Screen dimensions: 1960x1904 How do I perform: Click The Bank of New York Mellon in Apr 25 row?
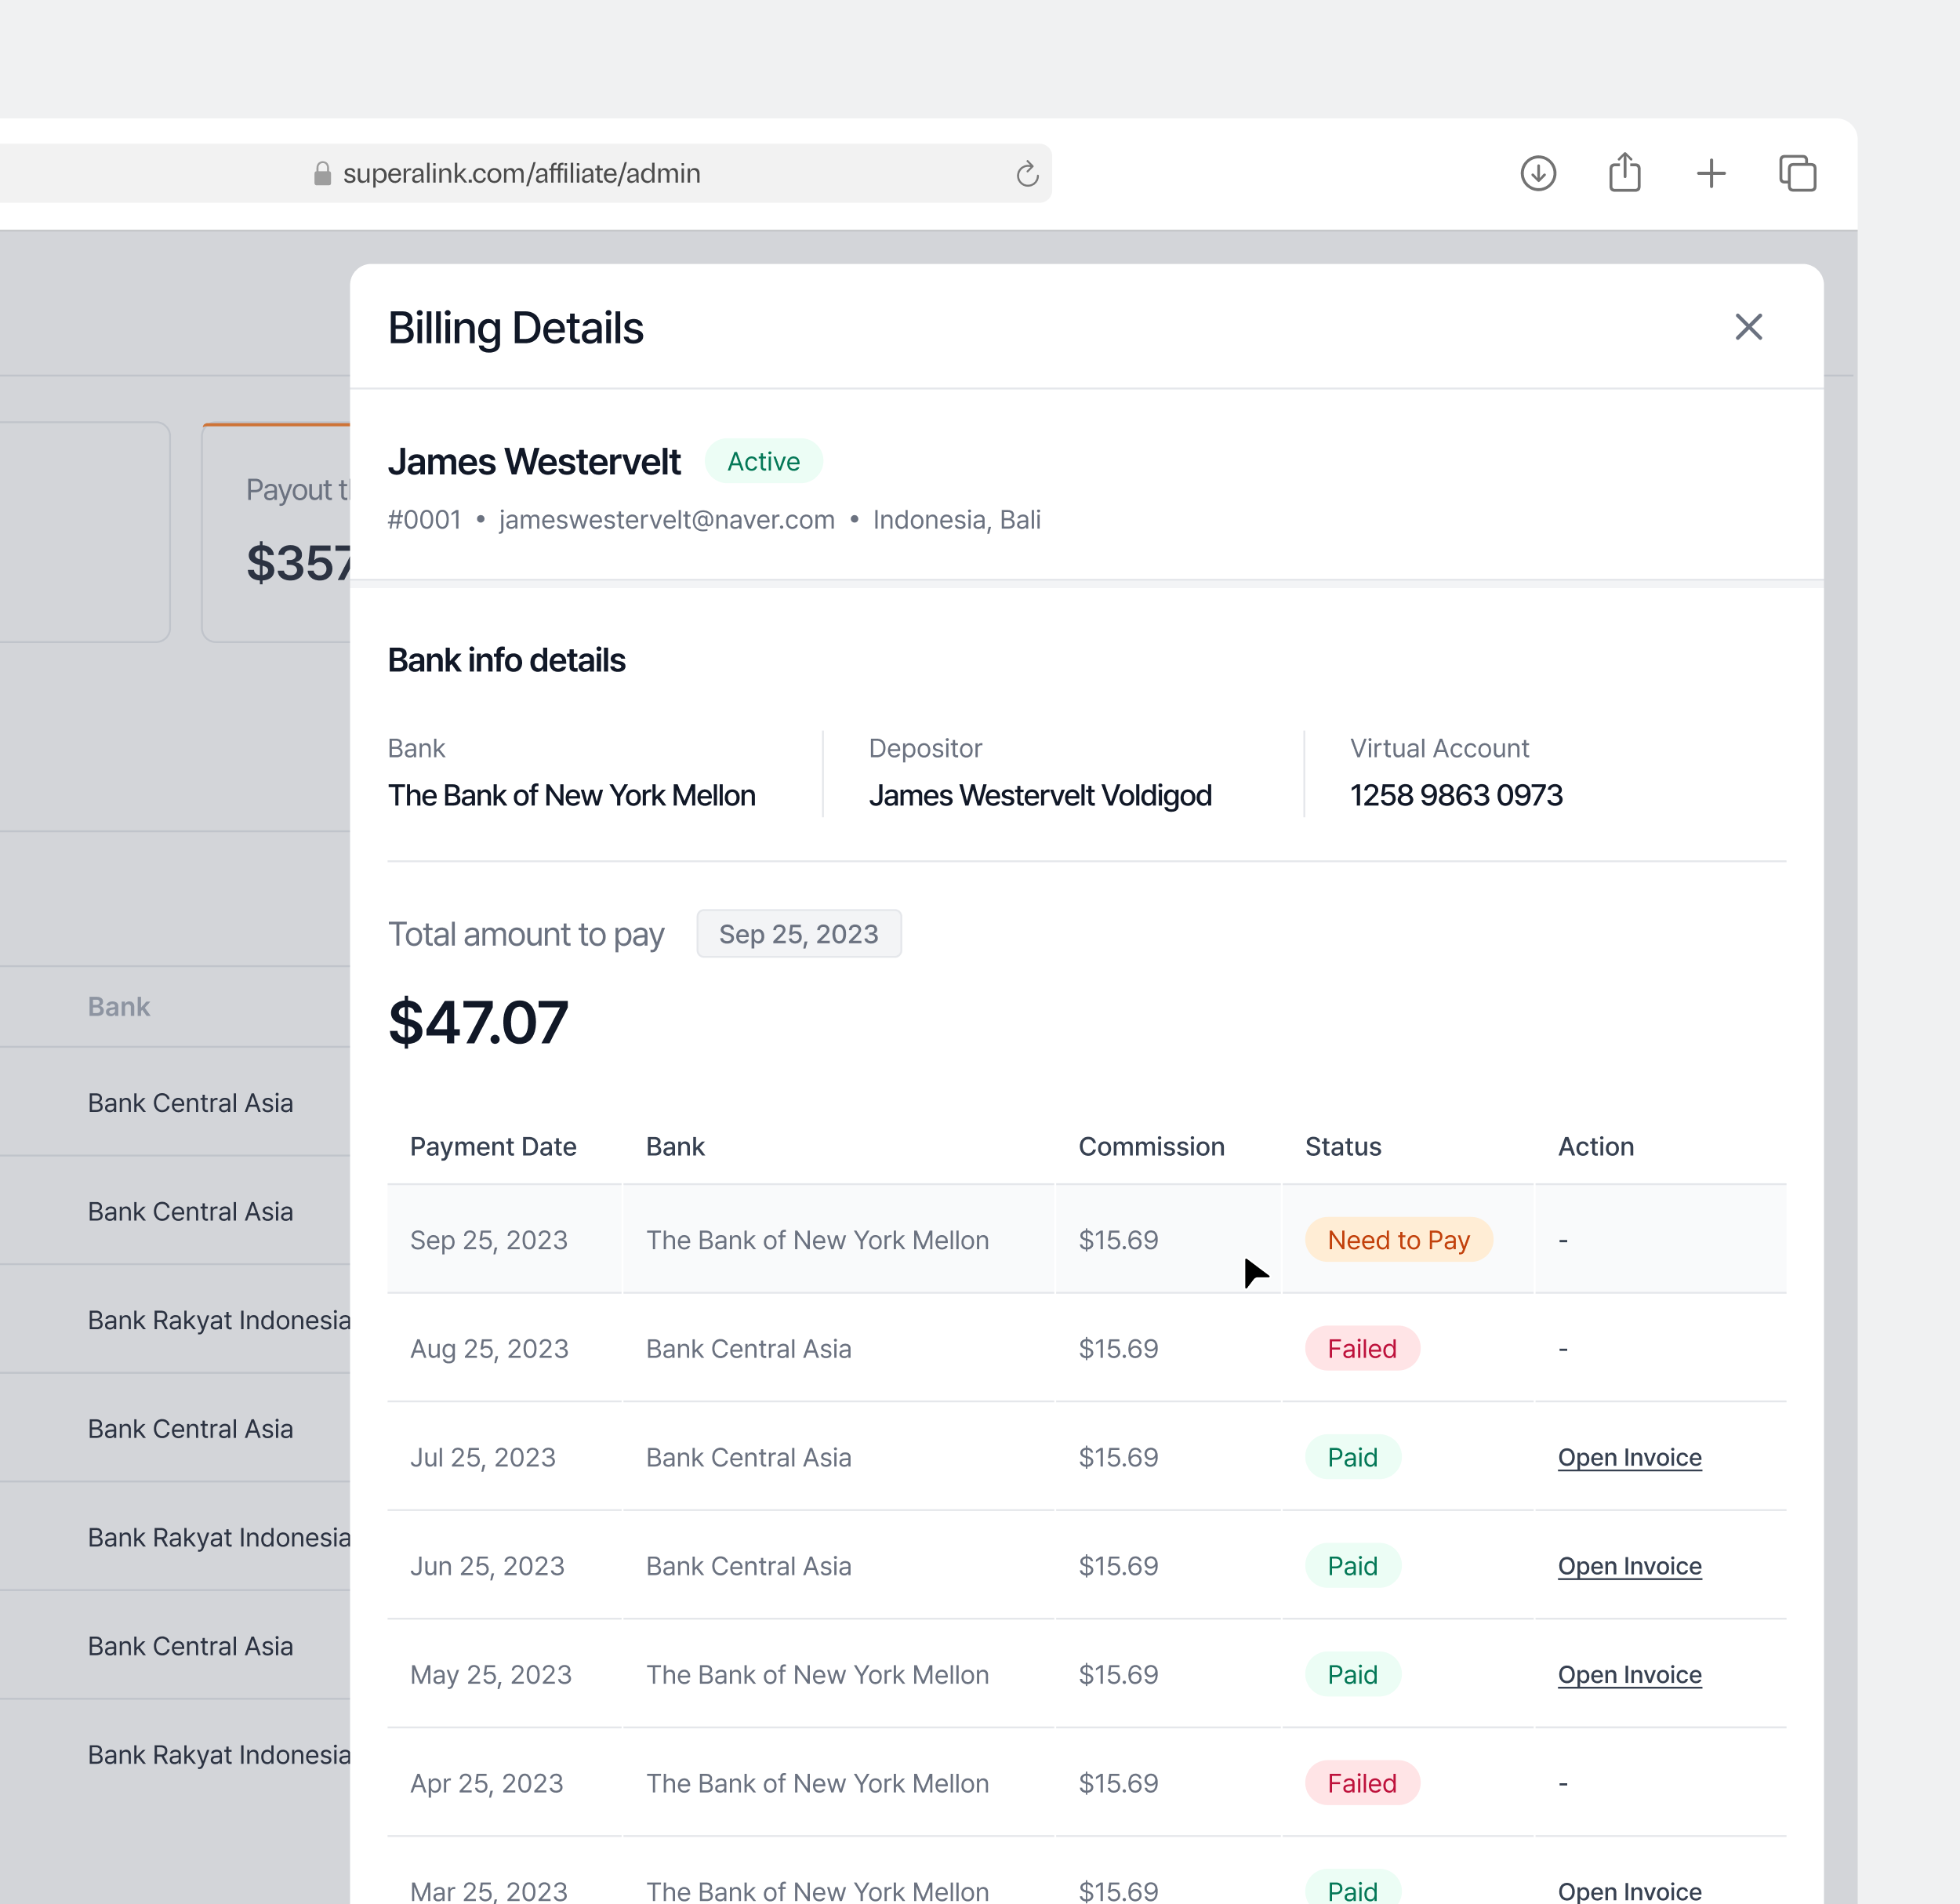(817, 1783)
